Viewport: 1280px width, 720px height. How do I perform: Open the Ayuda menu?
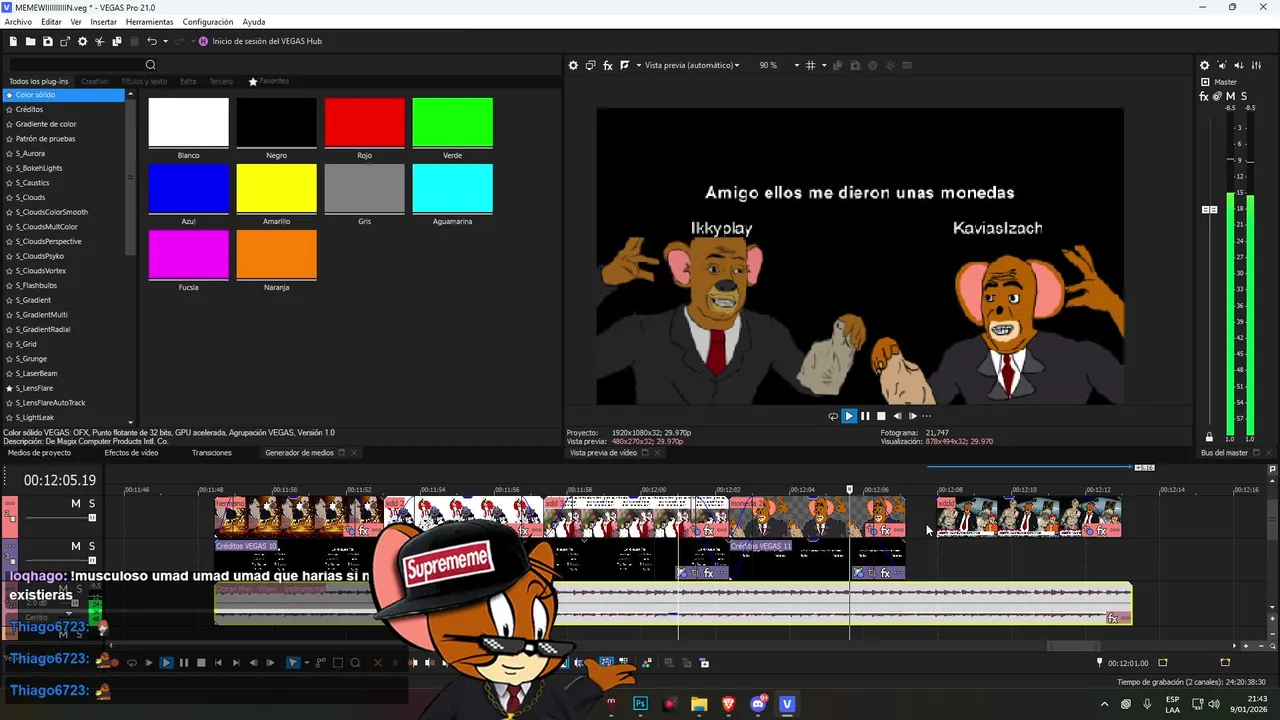(254, 22)
